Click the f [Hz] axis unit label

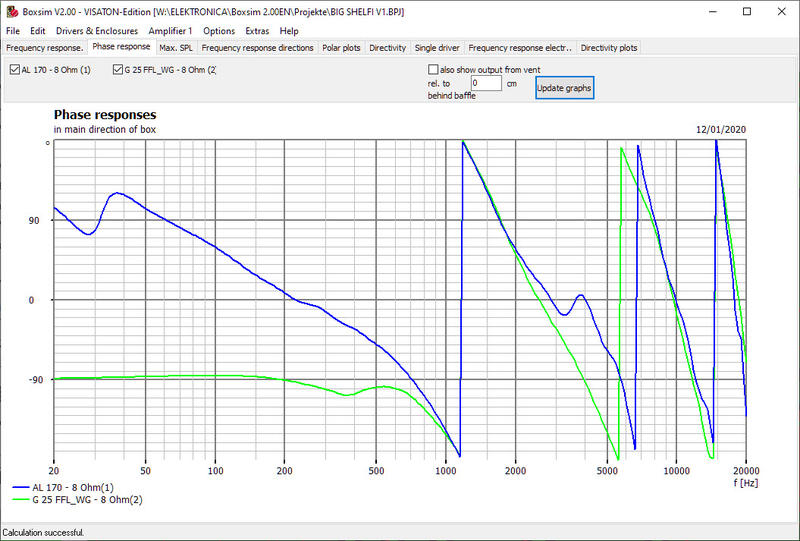tap(746, 482)
